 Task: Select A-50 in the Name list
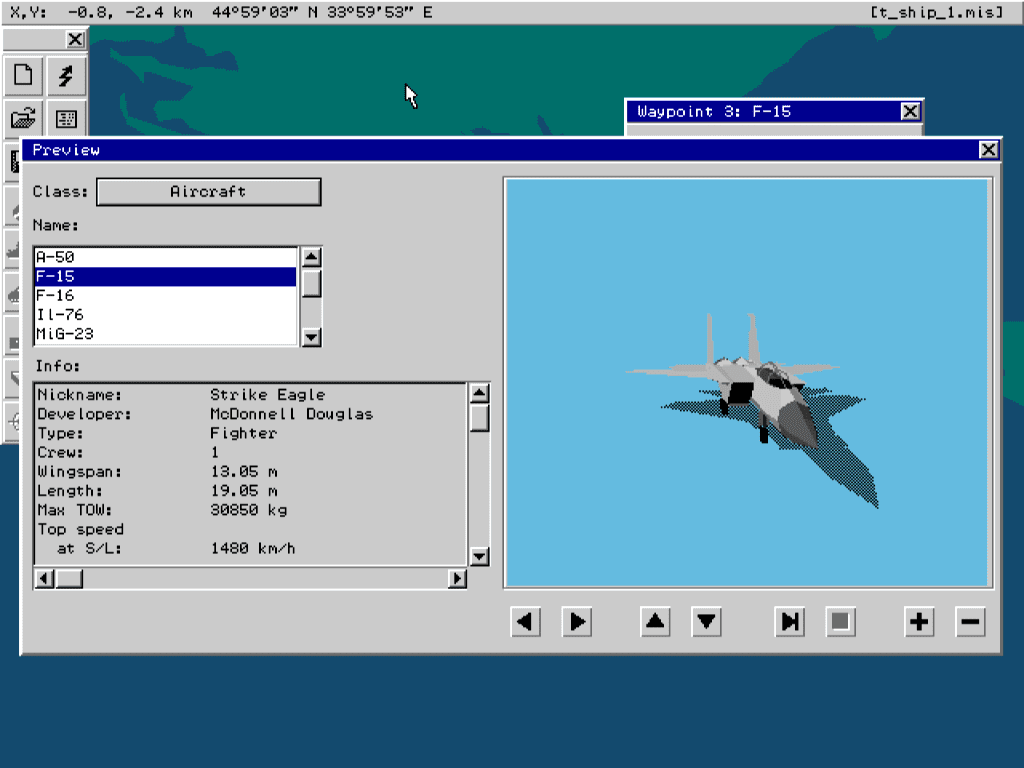click(166, 257)
